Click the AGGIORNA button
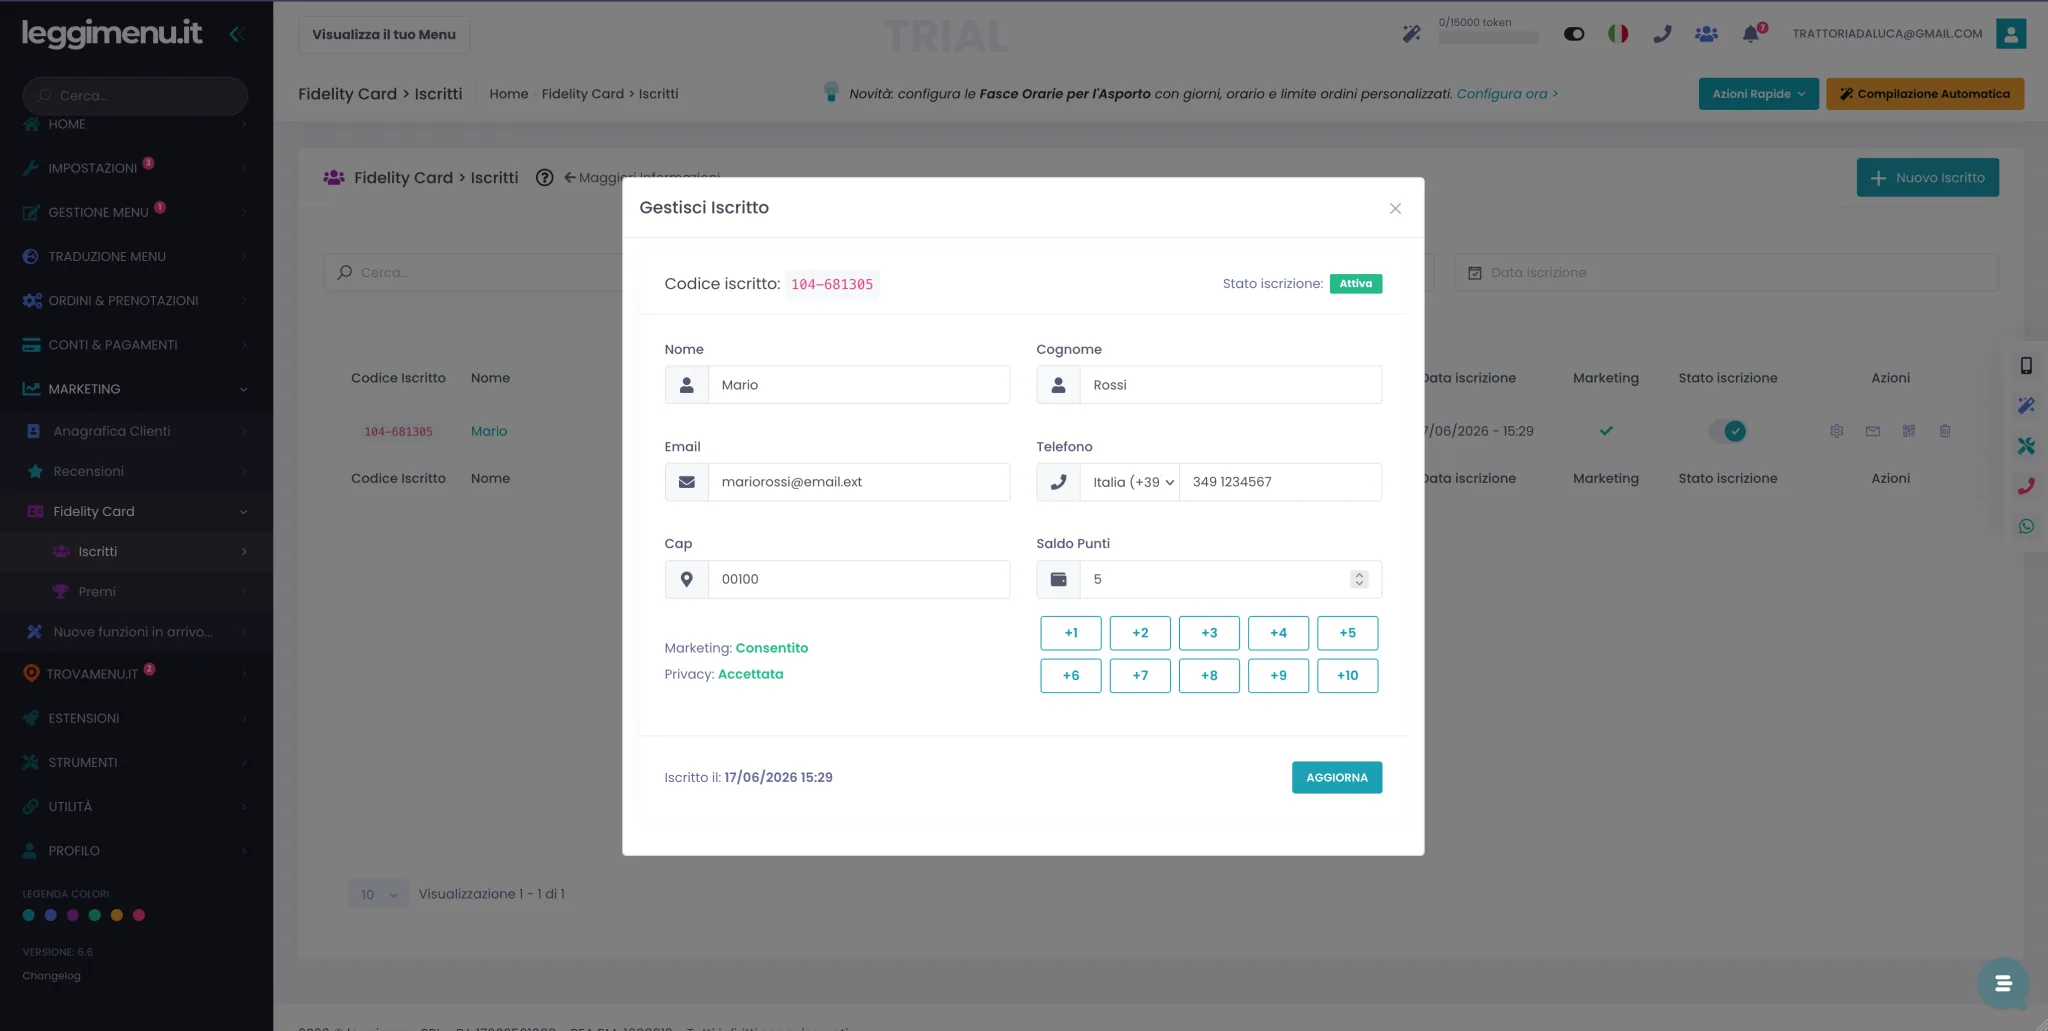Screen dimensions: 2048x1031 click(1336, 778)
